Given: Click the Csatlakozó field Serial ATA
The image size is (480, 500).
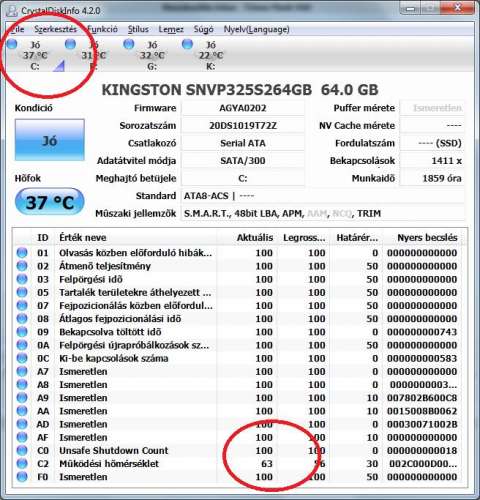Looking at the screenshot, I should click(x=243, y=143).
